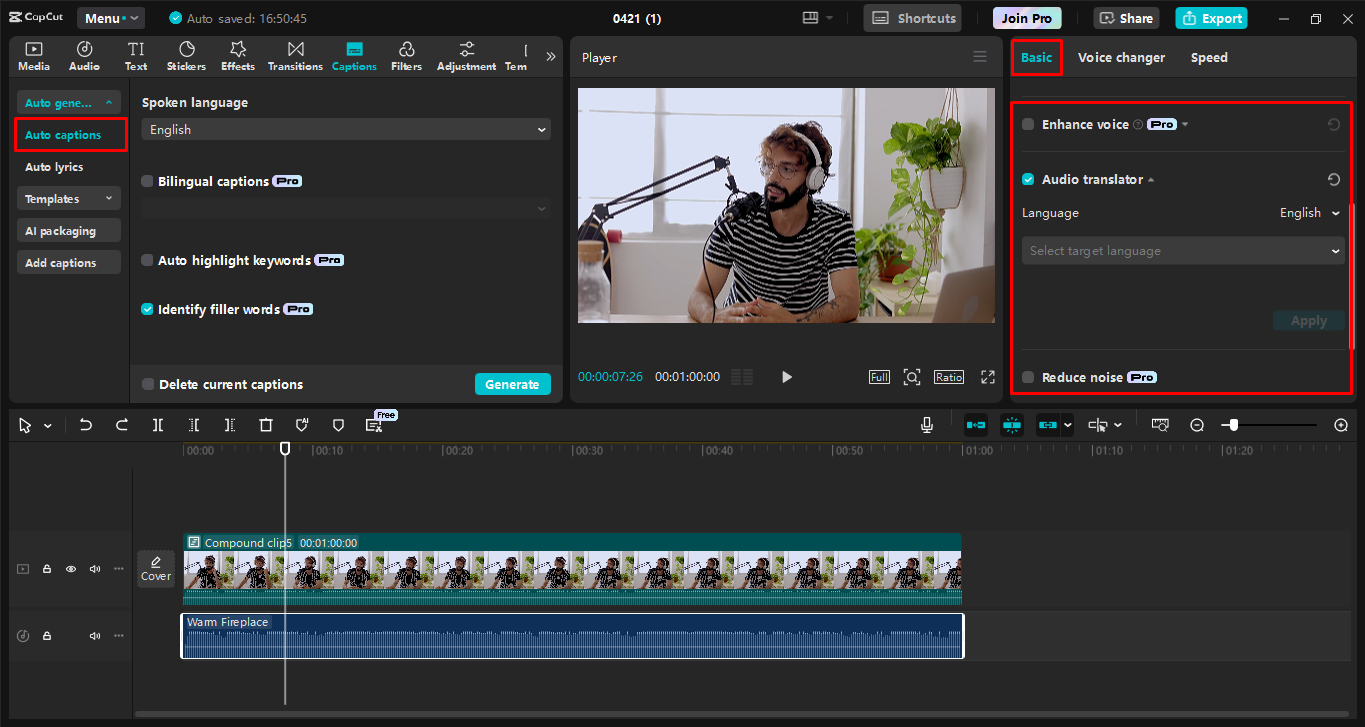Click the Generate button

513,384
